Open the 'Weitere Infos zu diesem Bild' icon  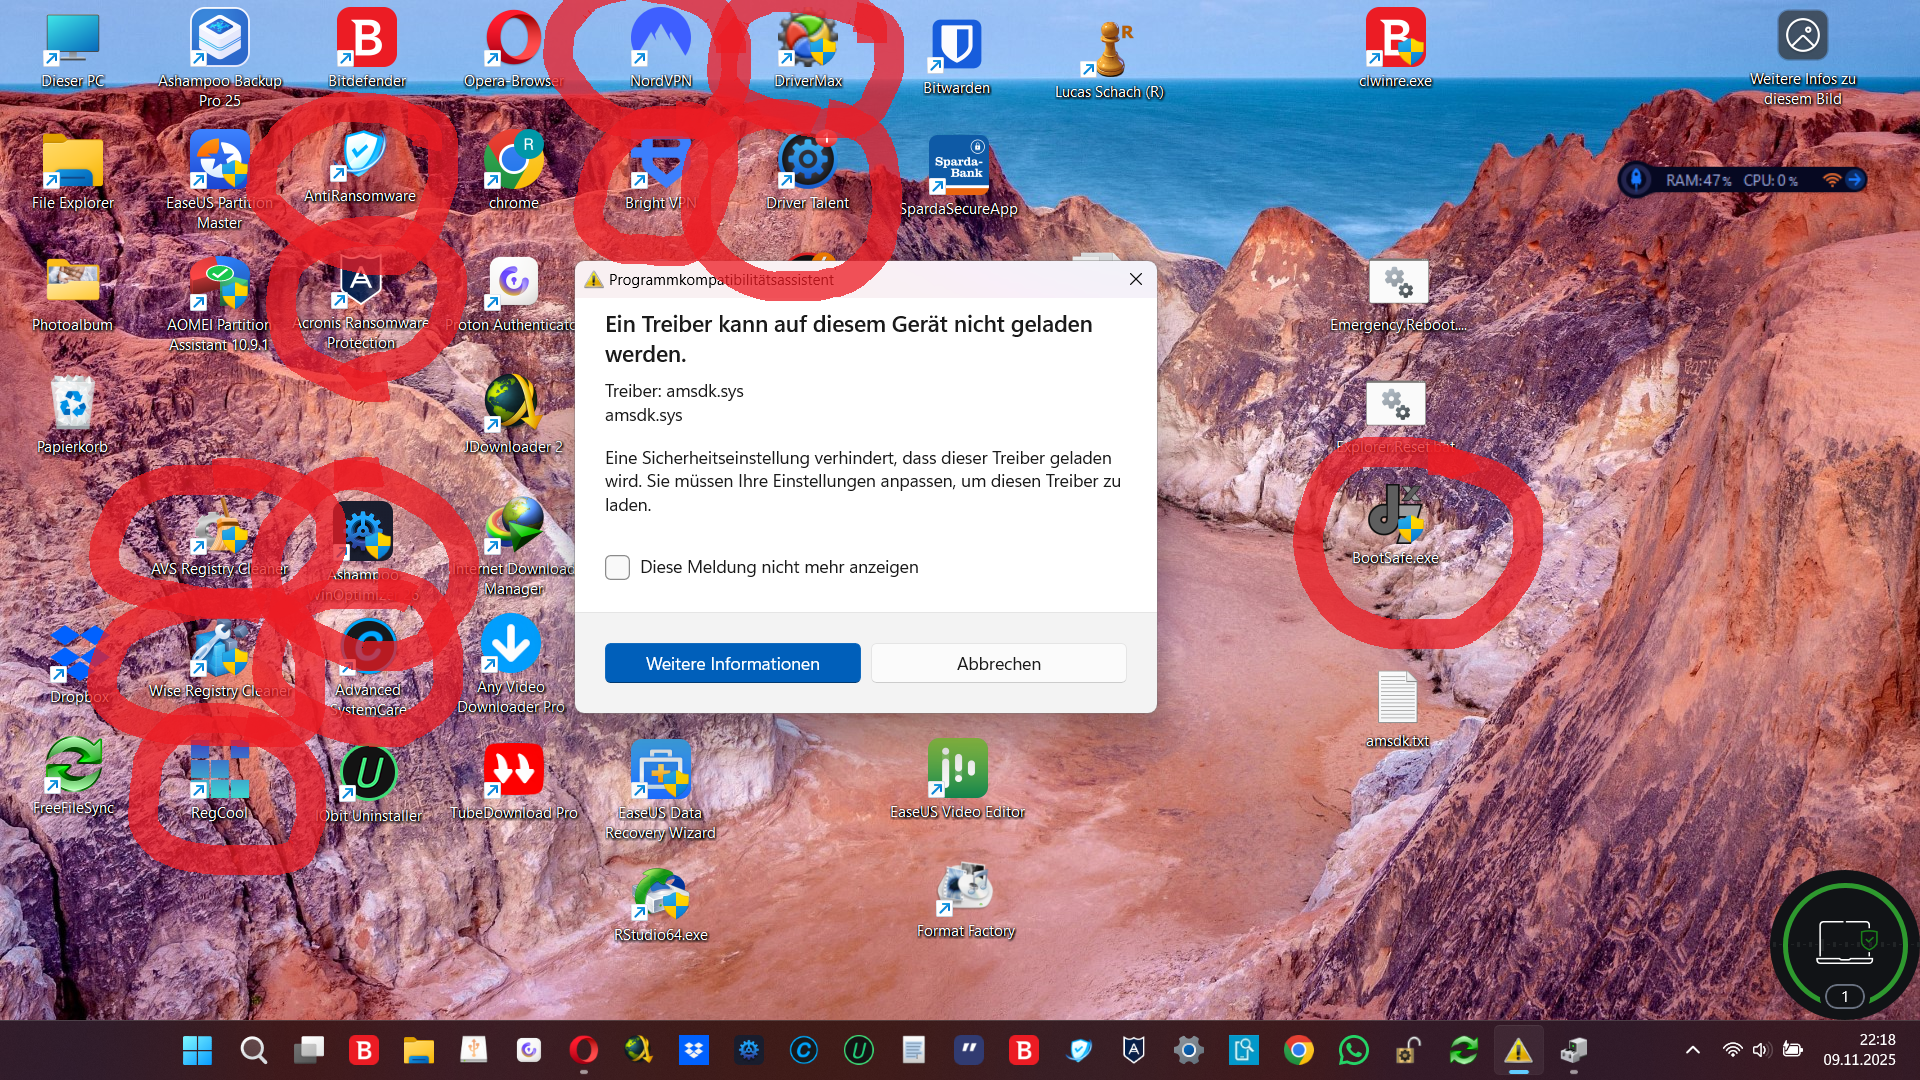pos(1802,36)
